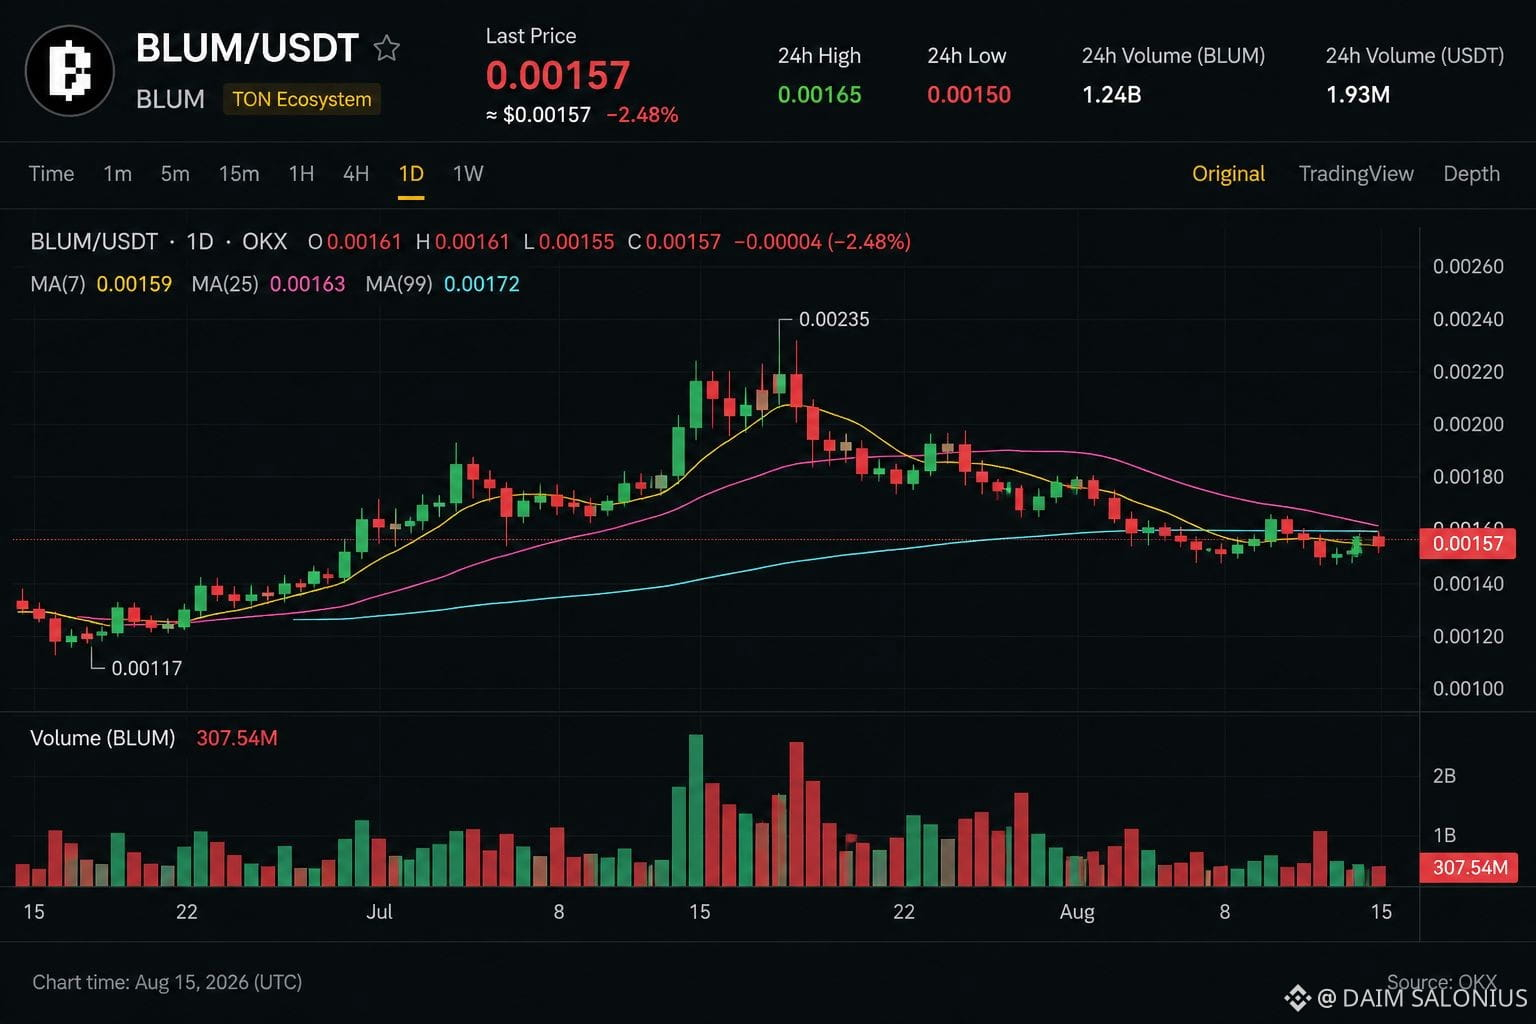Open the Depth chart view
The height and width of the screenshot is (1024, 1536).
1471,174
